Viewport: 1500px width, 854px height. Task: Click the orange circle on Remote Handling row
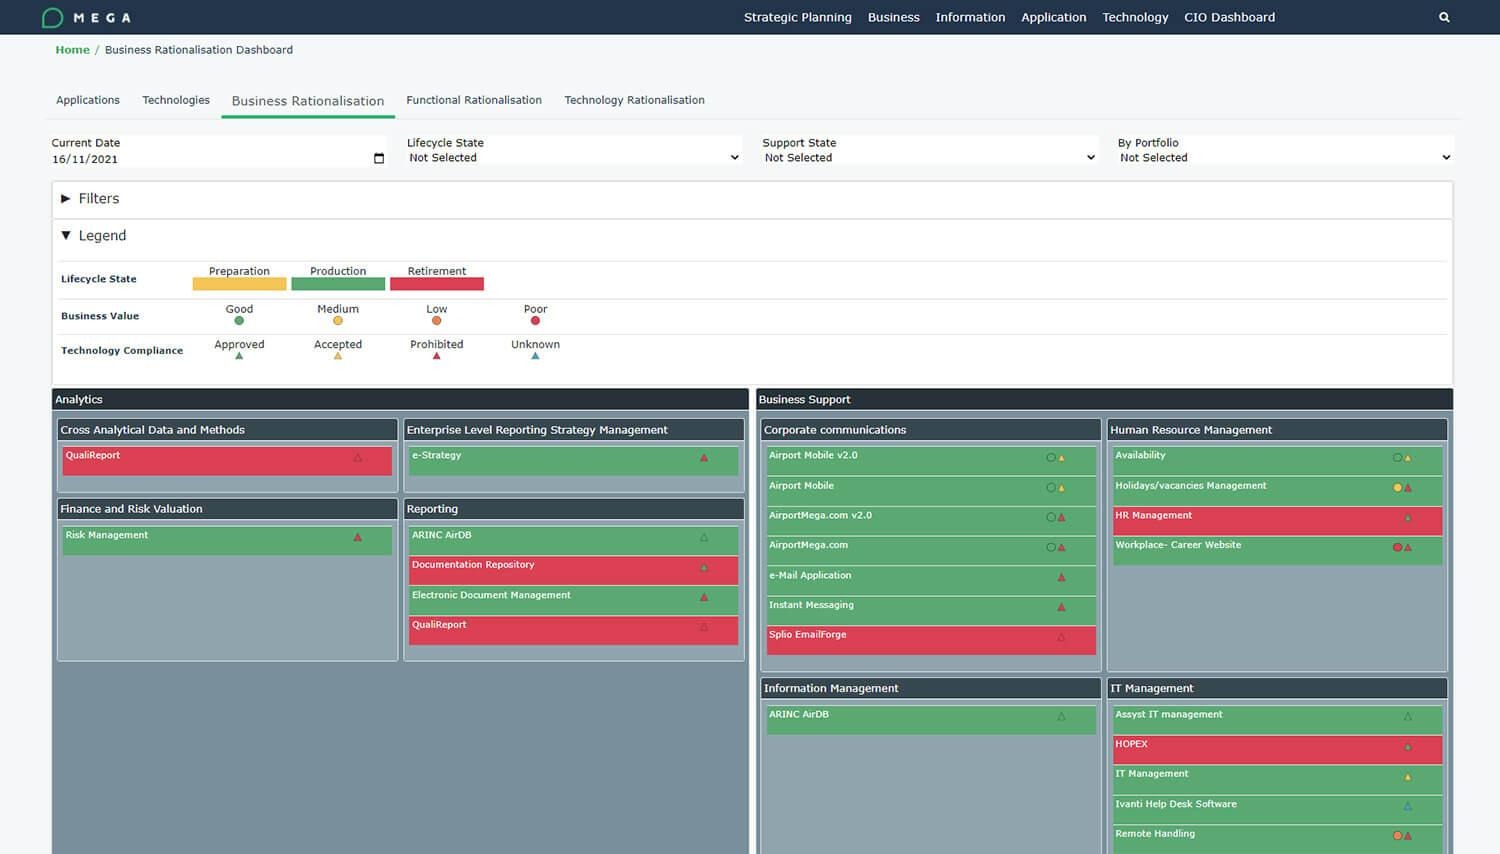(x=1397, y=836)
